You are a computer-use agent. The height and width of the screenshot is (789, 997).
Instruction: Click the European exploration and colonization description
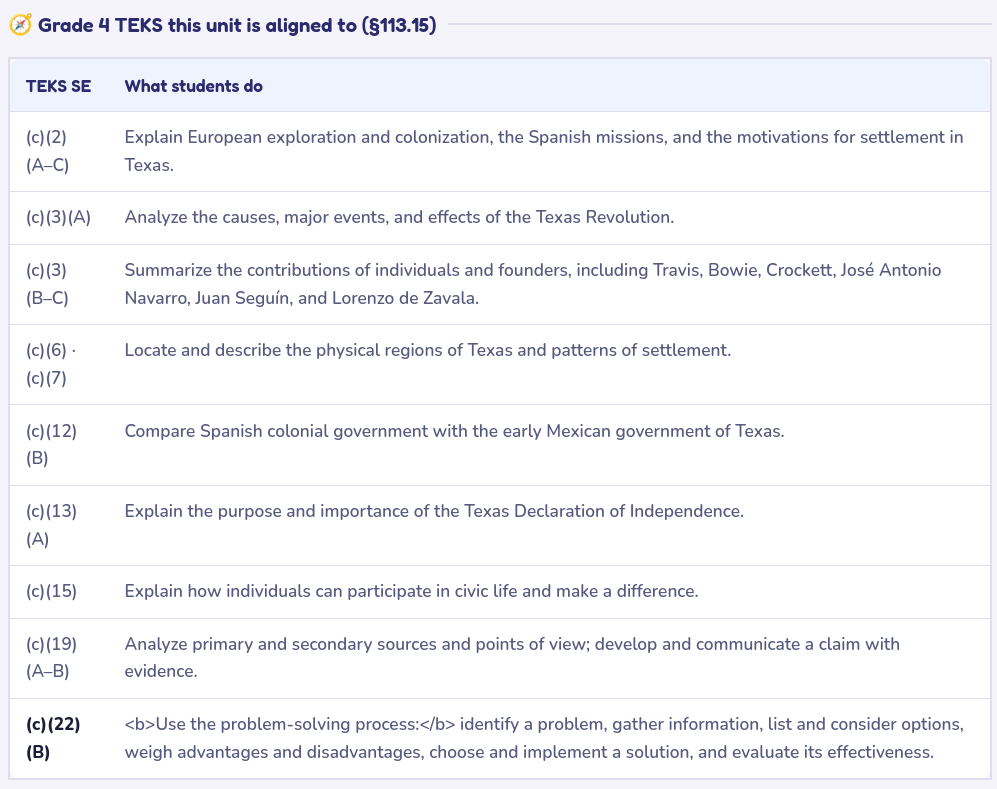[544, 151]
